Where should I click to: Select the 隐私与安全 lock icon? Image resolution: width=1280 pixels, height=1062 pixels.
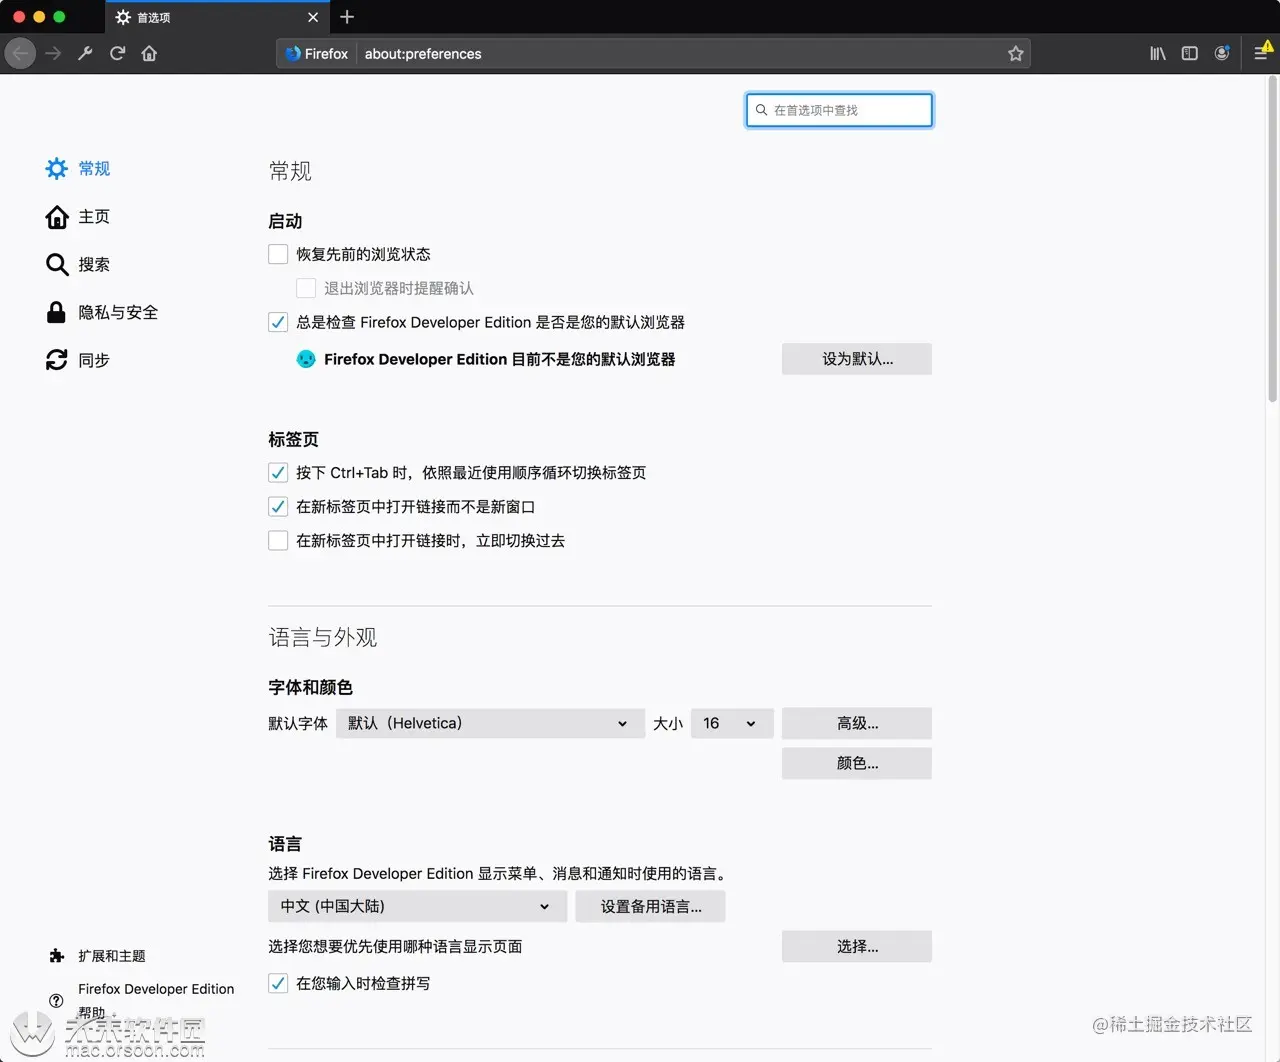coord(57,312)
